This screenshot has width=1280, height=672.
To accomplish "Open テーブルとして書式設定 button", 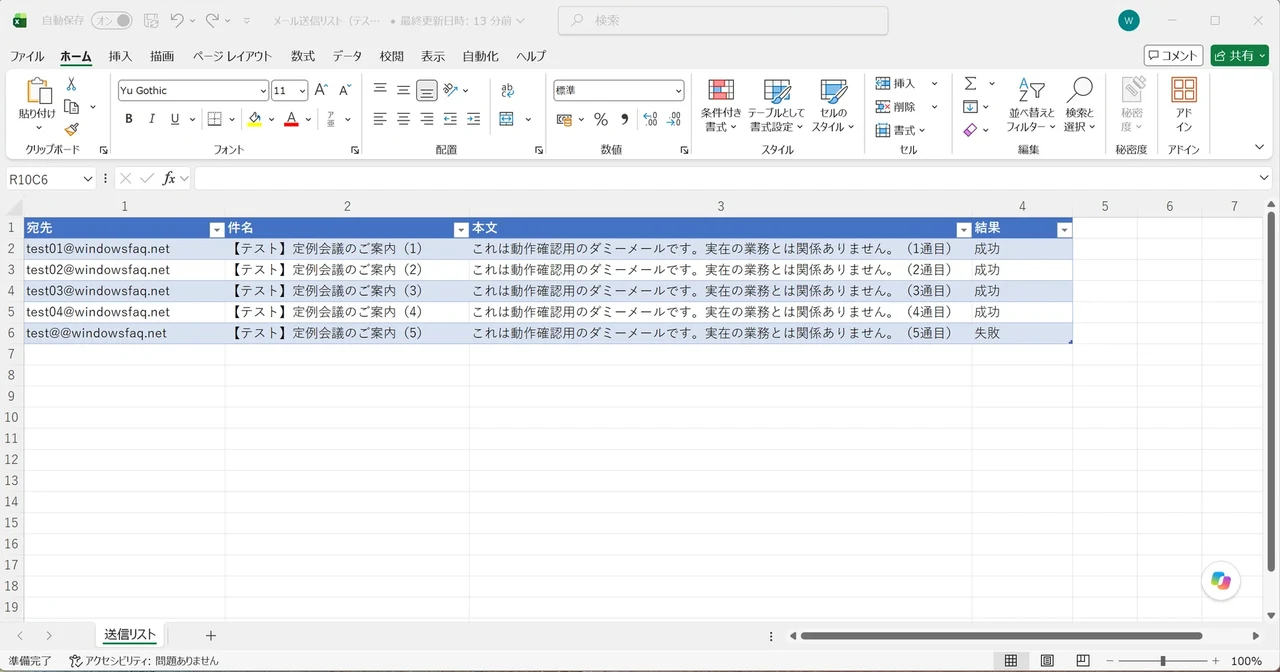I will [x=776, y=106].
